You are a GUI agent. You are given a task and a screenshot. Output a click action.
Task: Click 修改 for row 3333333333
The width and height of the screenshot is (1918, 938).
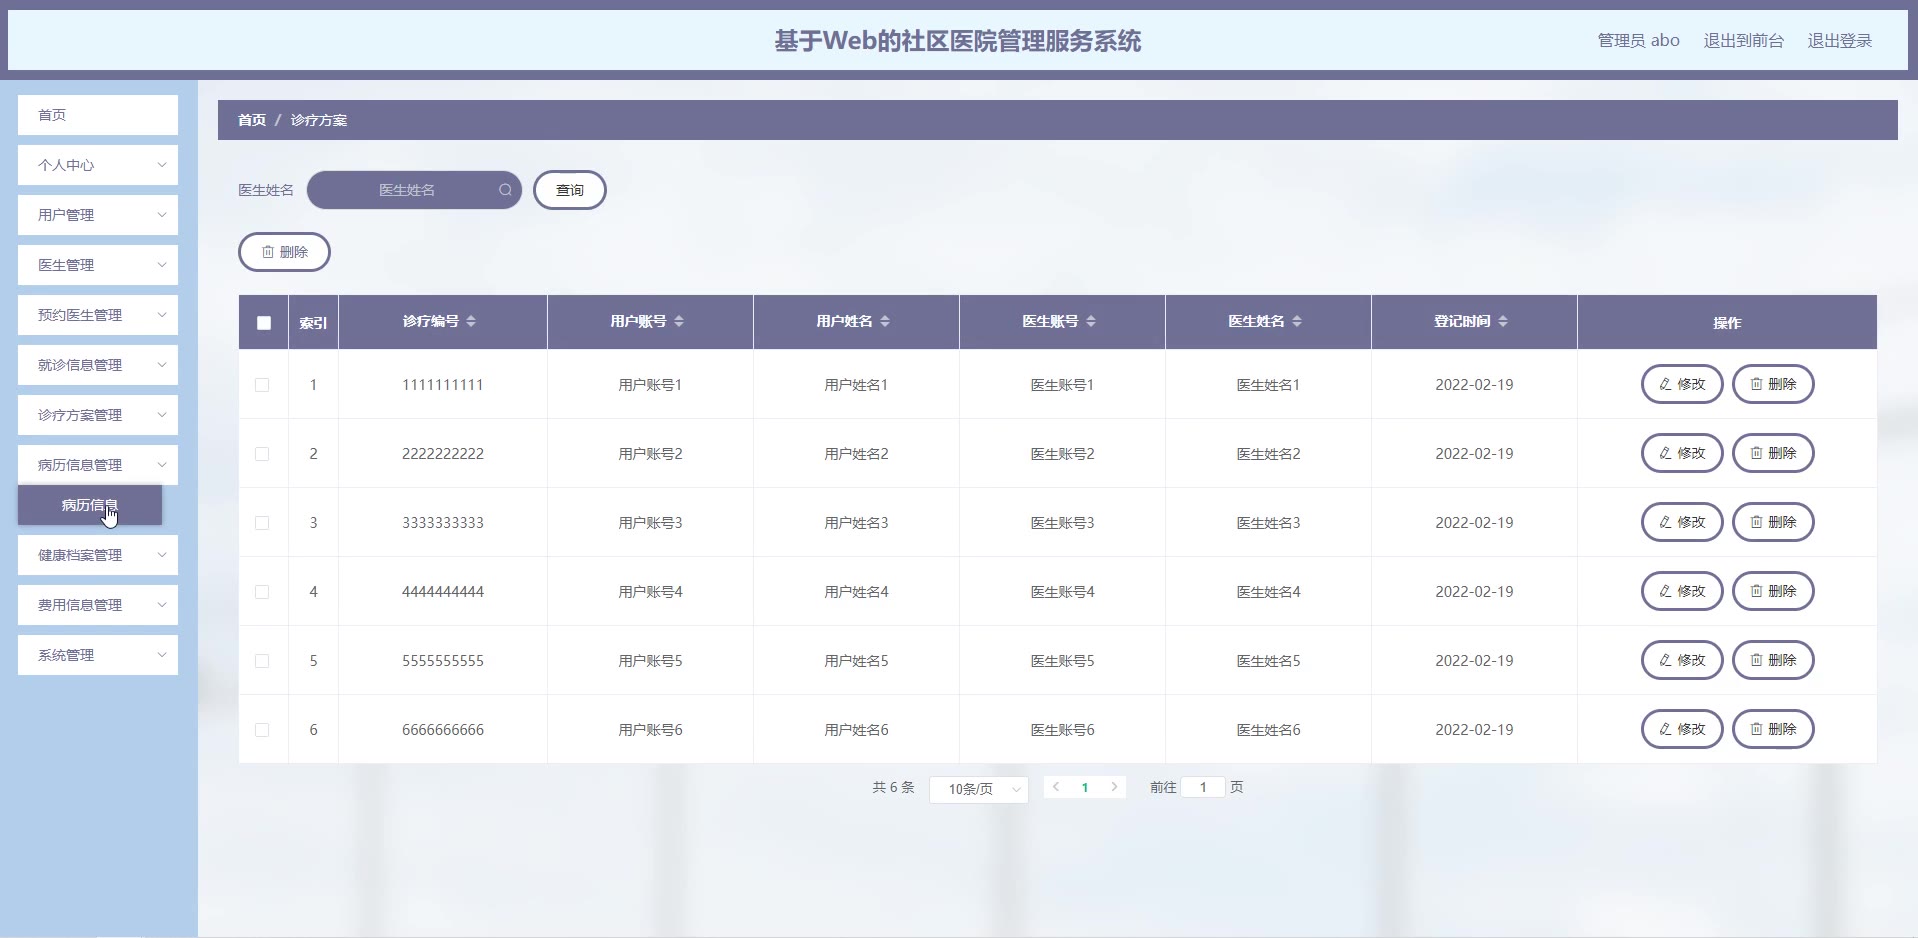coord(1682,522)
